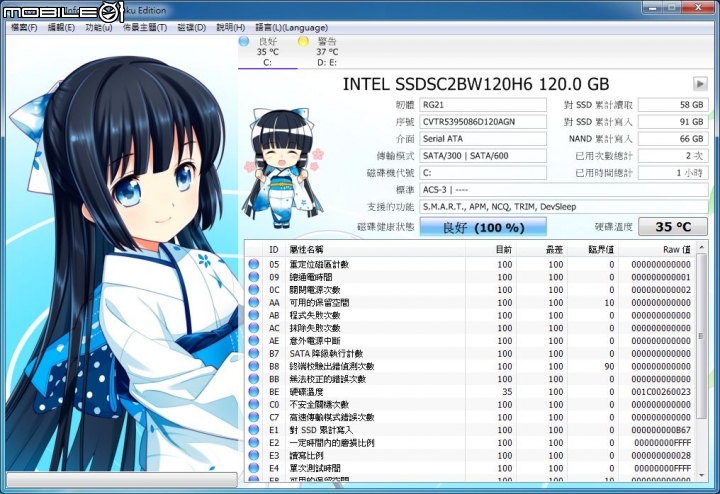Click status icon for attribute BB row
Viewport: 720px width, 494px height.
[253, 379]
